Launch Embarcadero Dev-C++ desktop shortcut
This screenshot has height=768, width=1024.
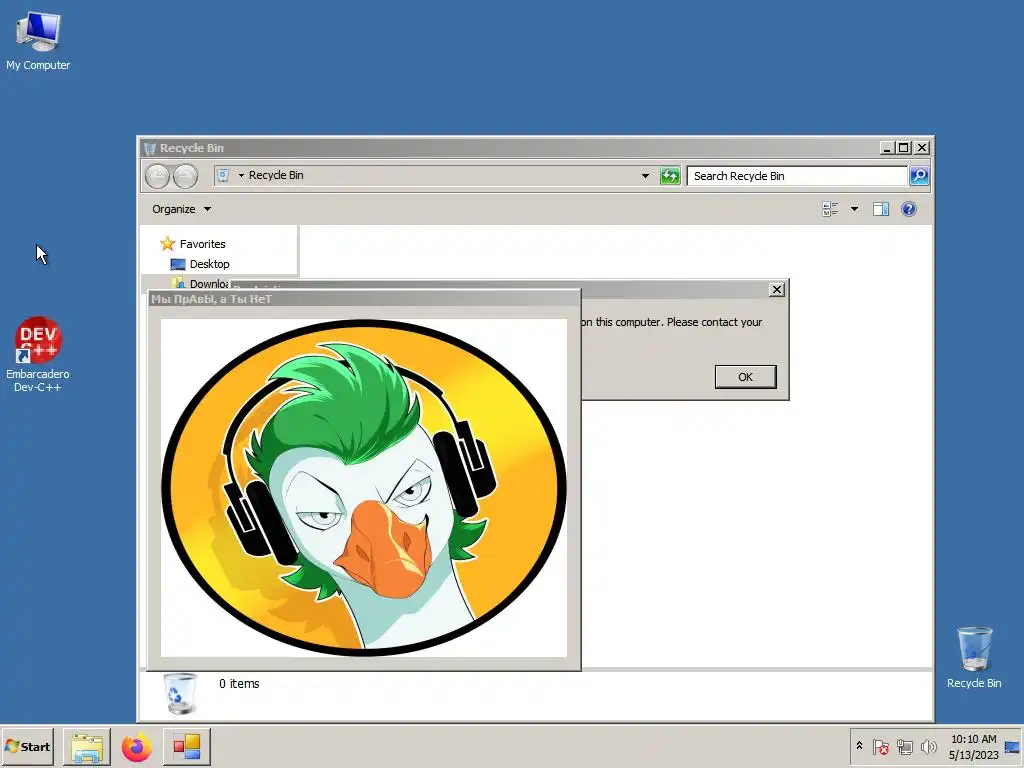pyautogui.click(x=38, y=354)
